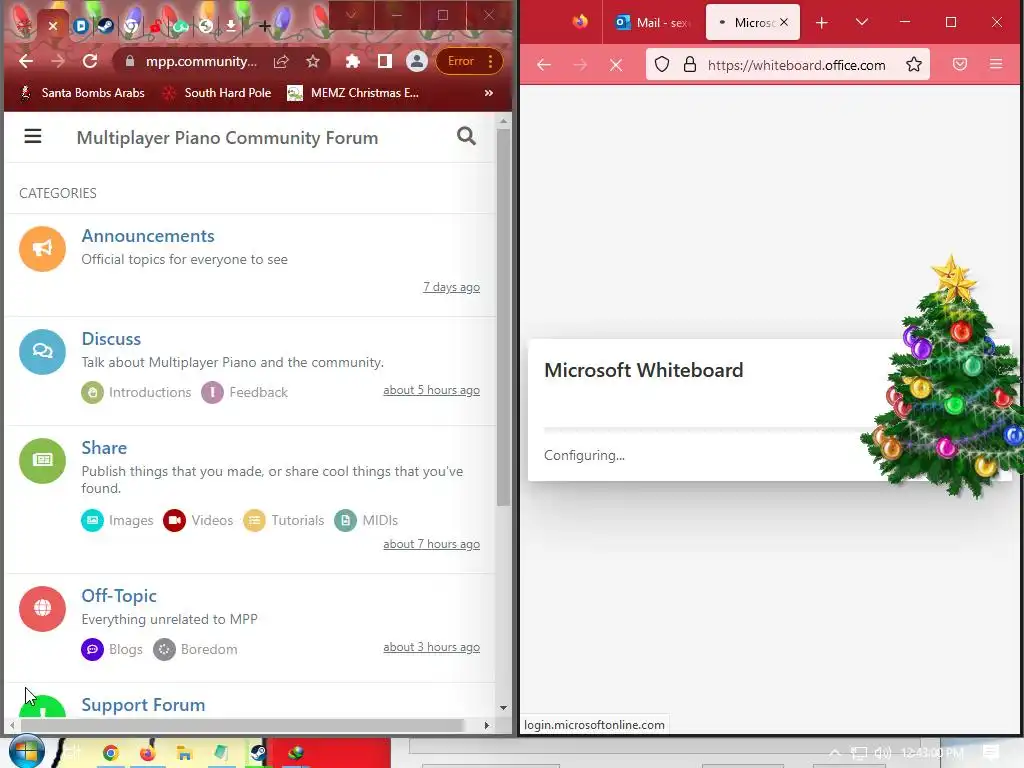Save page to Pocket in Firefox
1024x768 pixels.
point(960,65)
